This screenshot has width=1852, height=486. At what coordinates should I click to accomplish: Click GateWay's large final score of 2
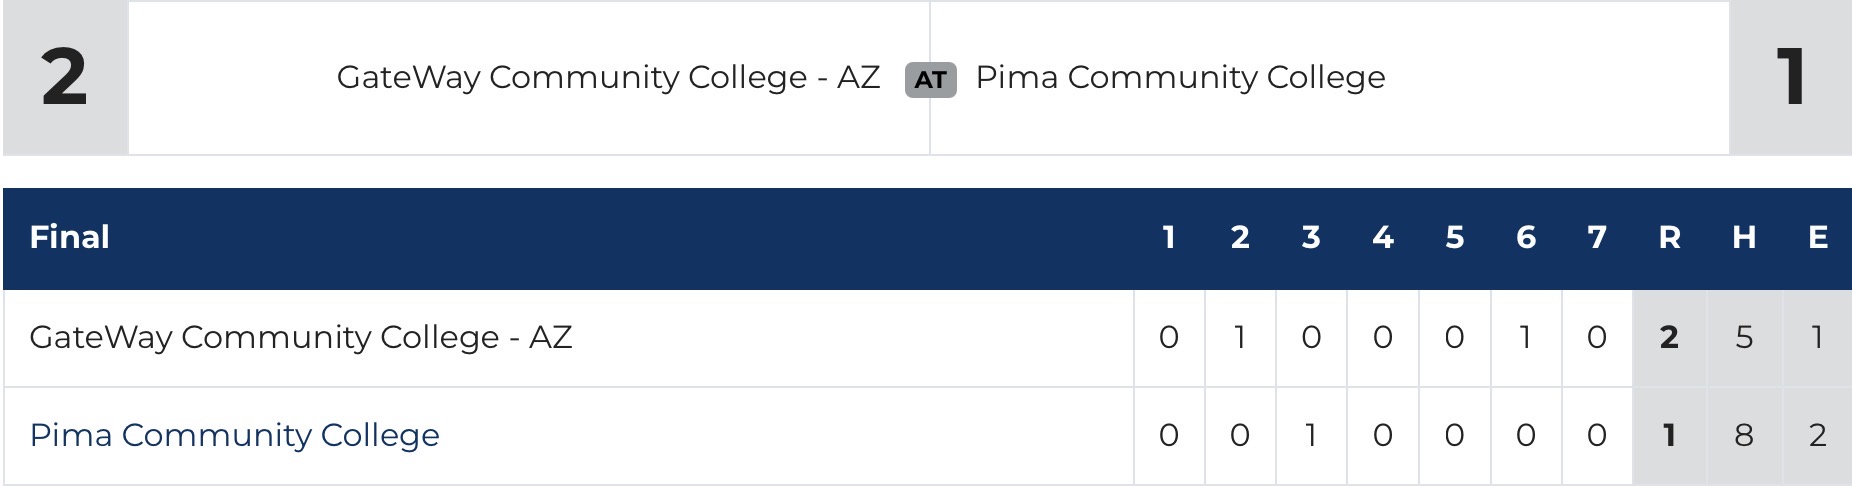64,77
